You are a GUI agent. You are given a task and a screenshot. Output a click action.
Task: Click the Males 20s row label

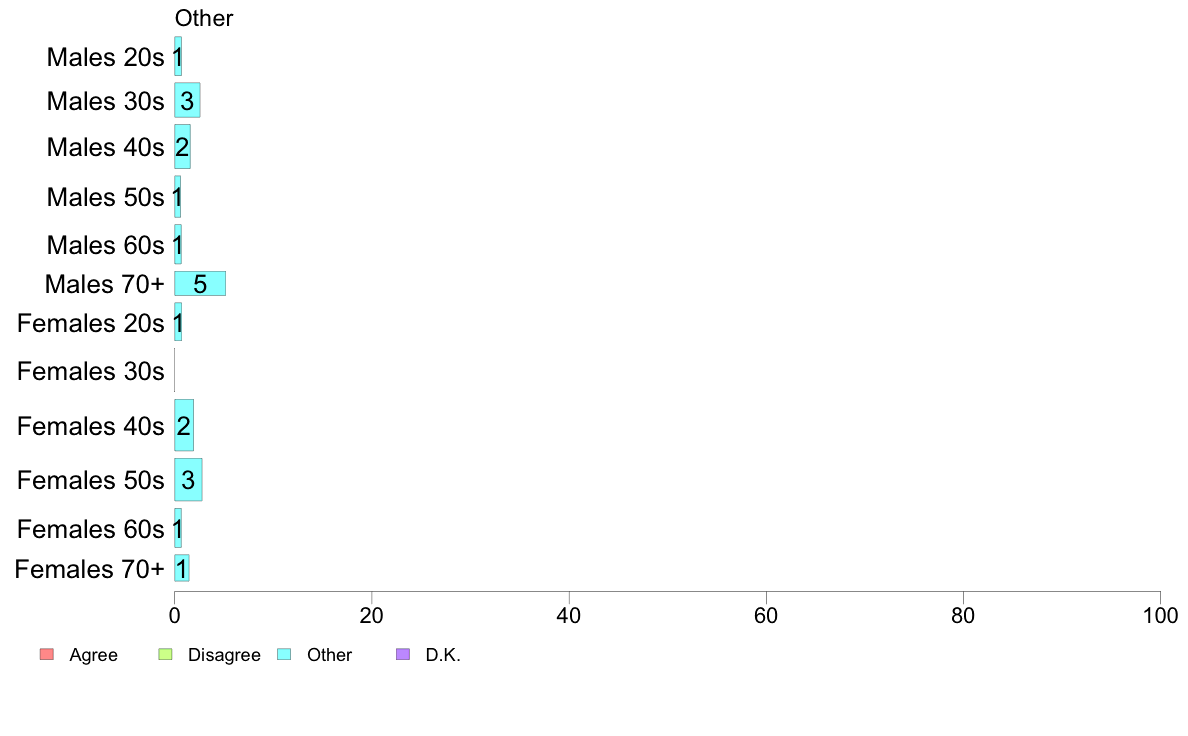click(105, 58)
